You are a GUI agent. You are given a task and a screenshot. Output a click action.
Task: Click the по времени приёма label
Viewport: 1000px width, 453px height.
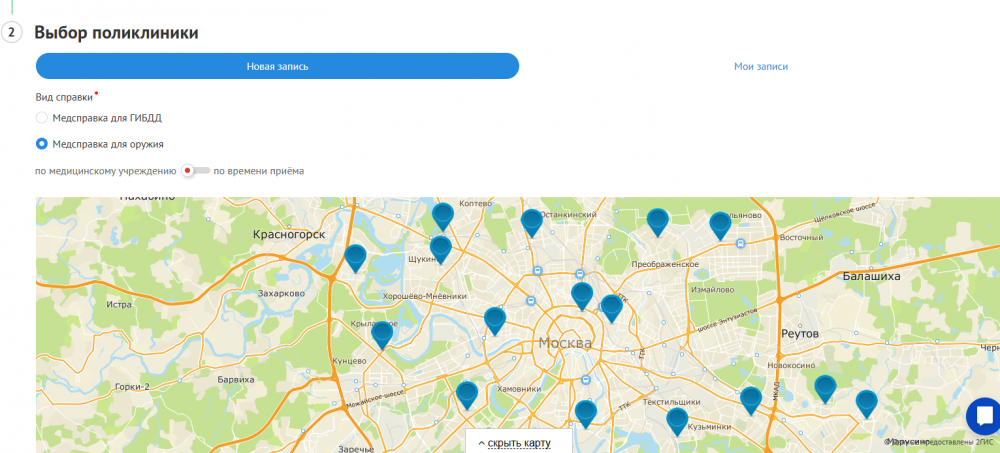click(x=259, y=171)
